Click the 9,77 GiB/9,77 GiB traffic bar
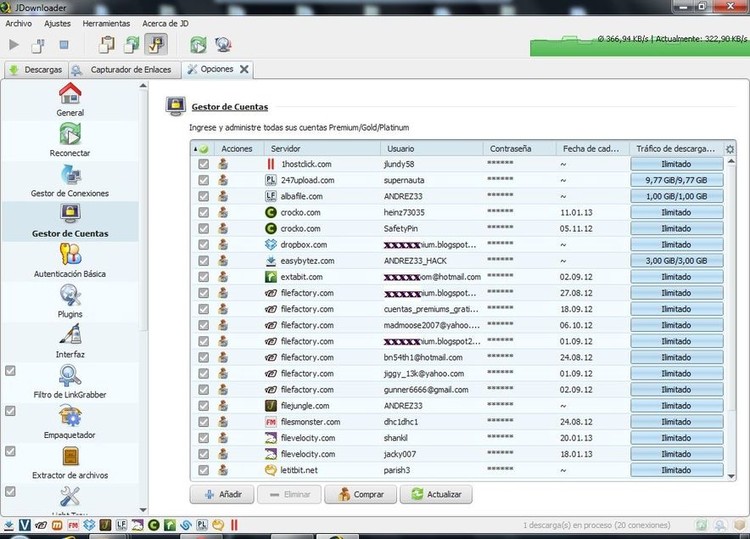 click(676, 180)
